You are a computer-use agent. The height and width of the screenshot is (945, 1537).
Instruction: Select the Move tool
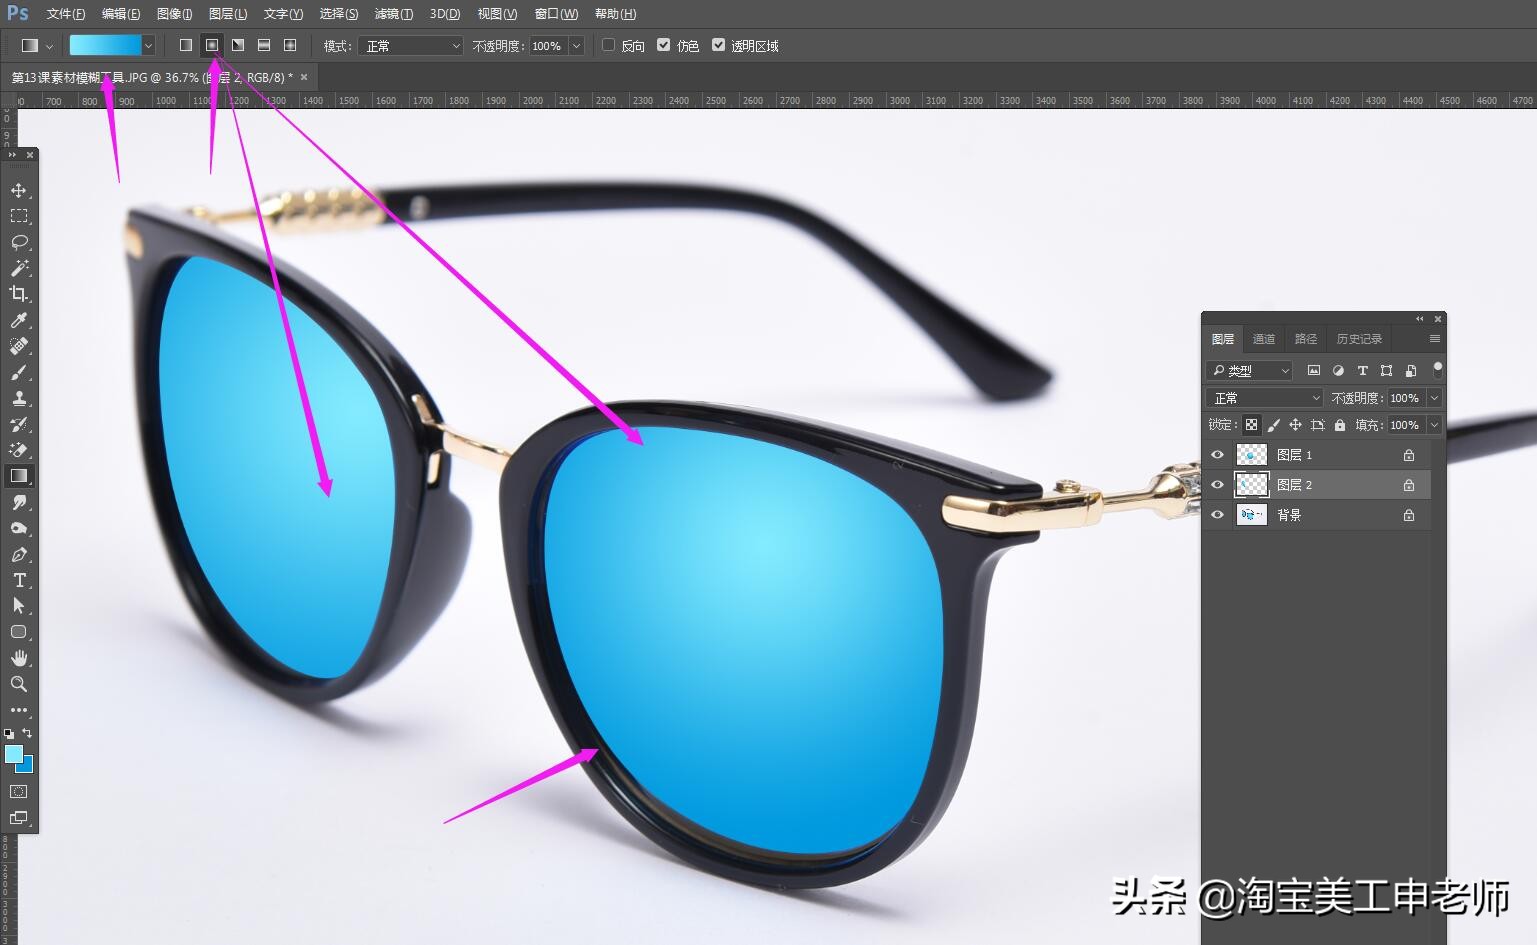(x=19, y=190)
